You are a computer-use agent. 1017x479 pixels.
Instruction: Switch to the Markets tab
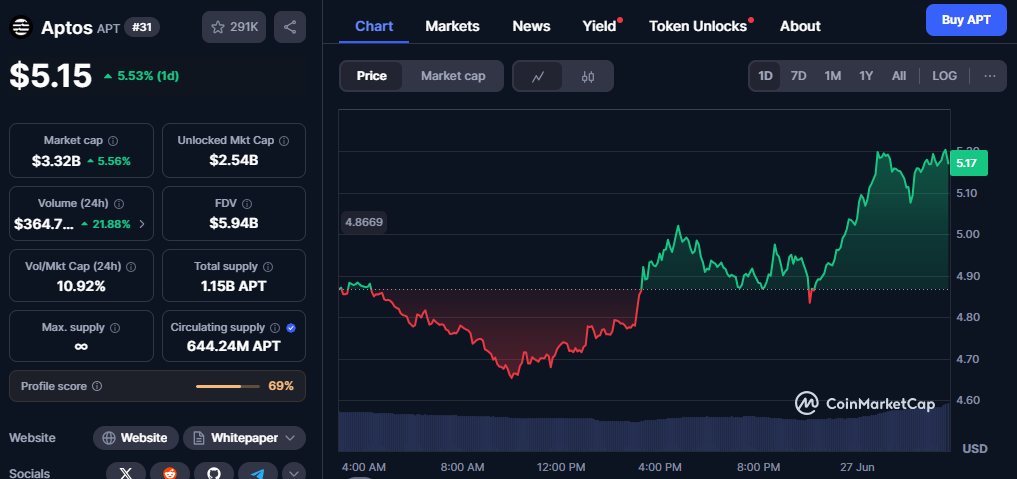point(452,26)
